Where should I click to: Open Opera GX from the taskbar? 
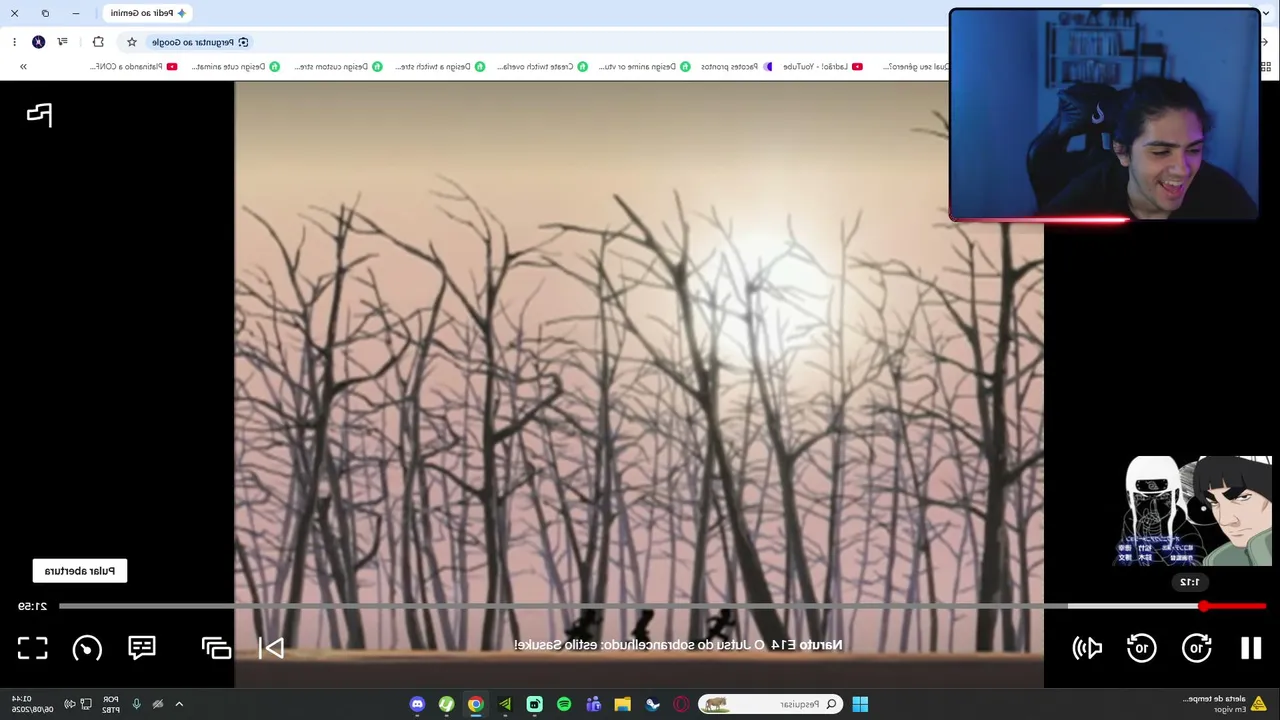tap(682, 704)
